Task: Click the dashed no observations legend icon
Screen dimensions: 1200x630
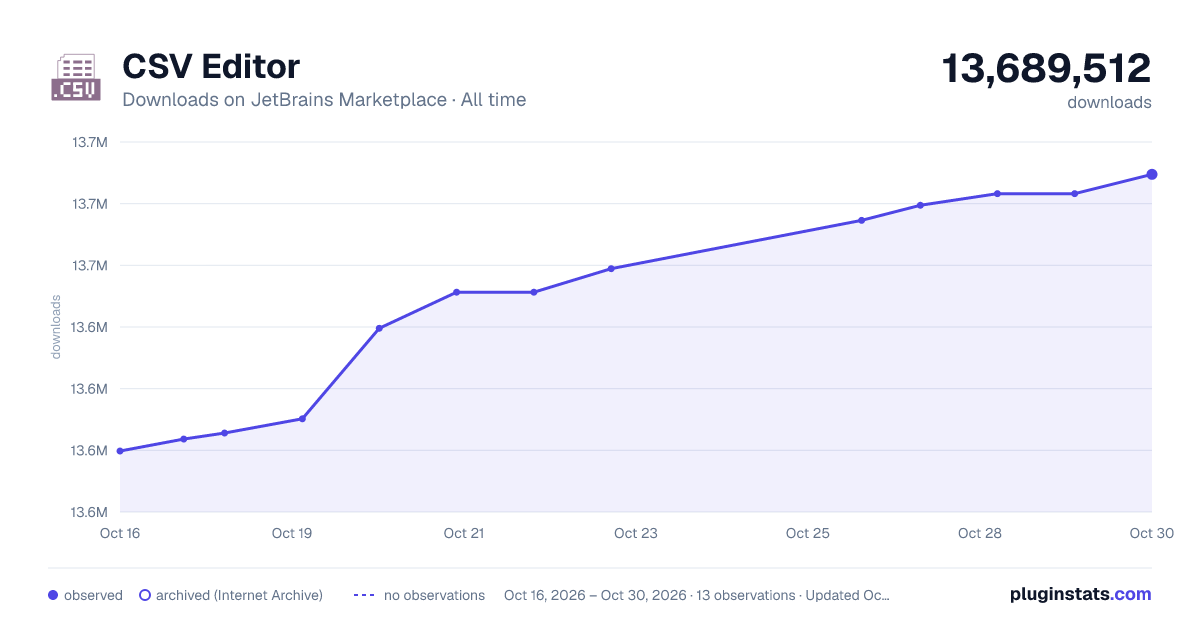Action: click(364, 595)
